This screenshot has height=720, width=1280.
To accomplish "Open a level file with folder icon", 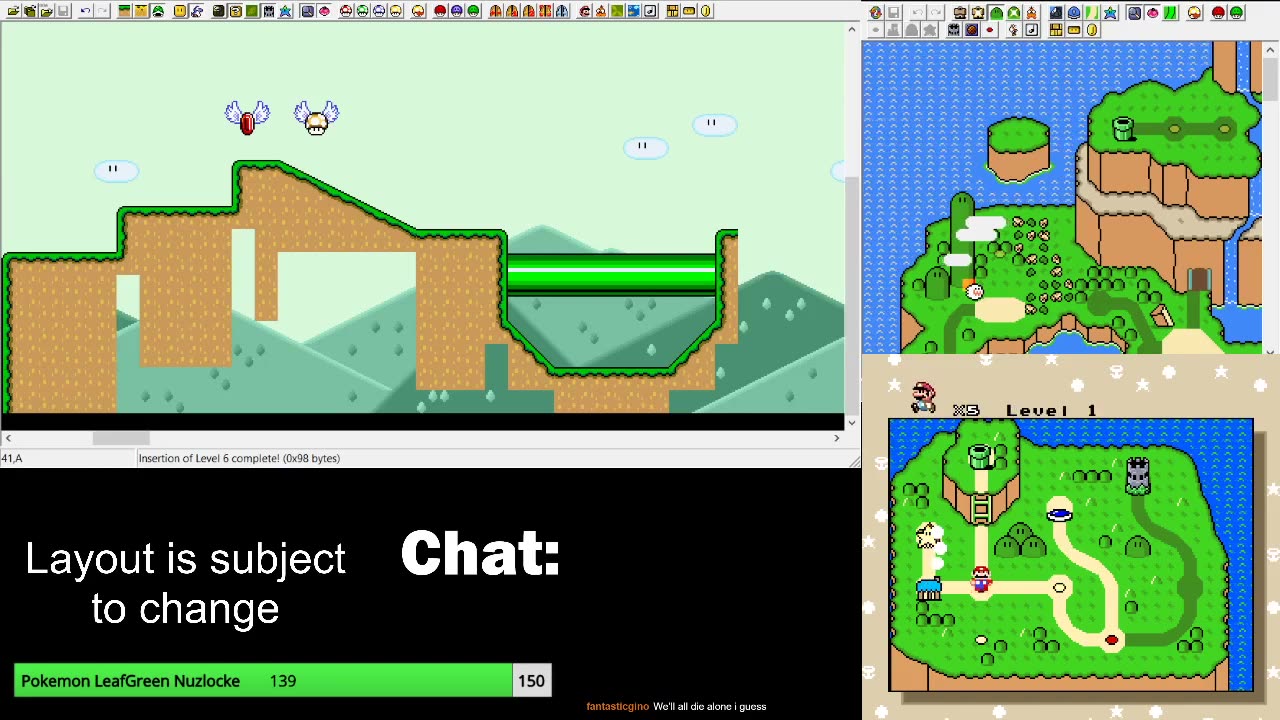I will (x=13, y=11).
